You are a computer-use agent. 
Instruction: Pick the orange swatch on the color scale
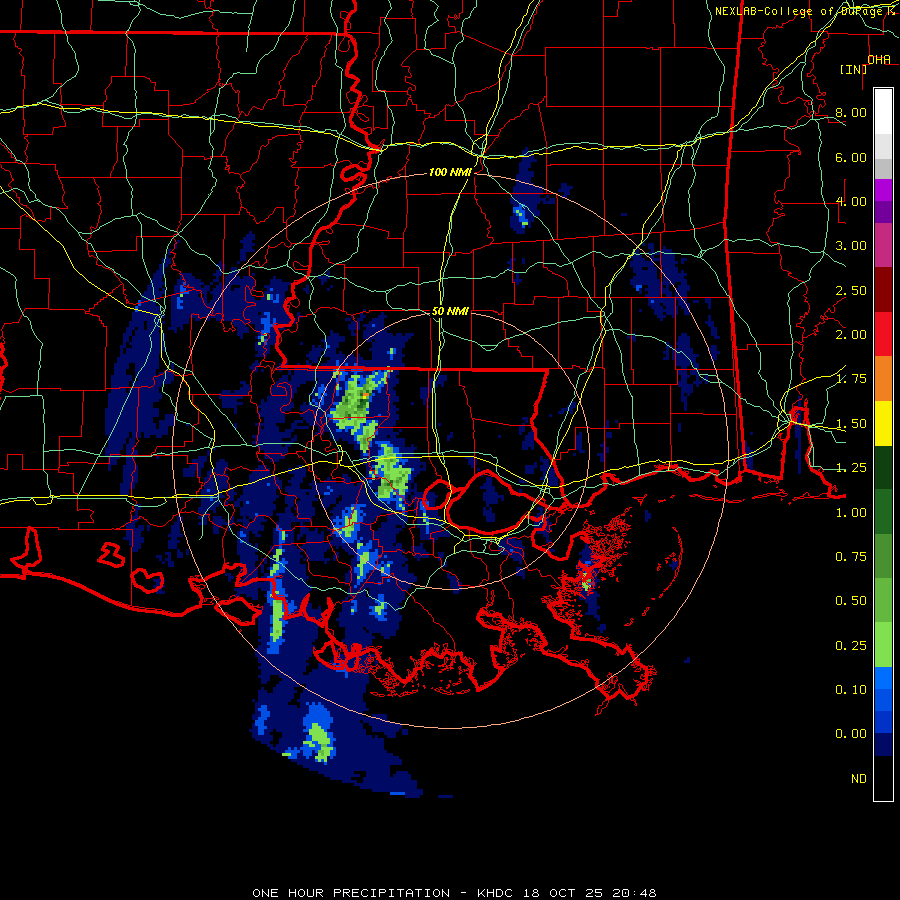pos(883,379)
